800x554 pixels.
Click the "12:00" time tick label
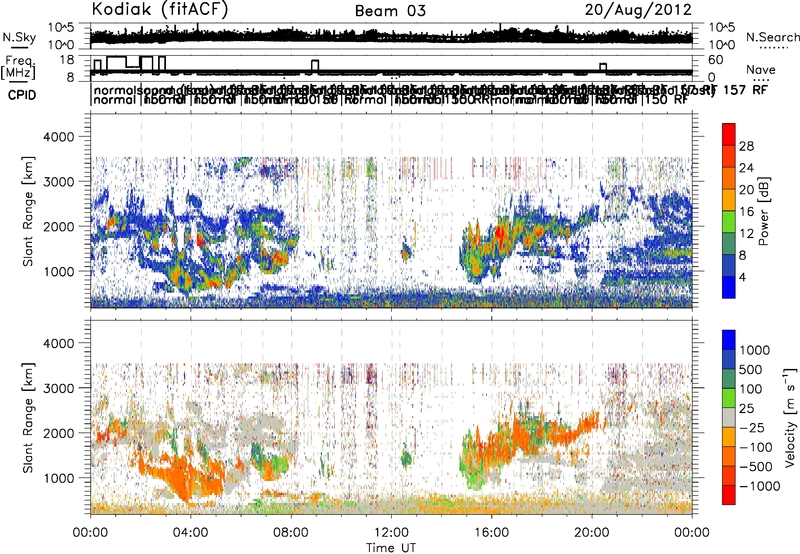pos(391,533)
